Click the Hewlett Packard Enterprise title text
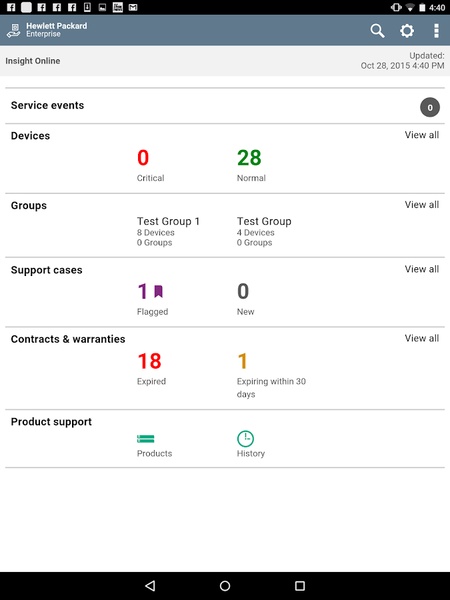The image size is (450, 600). point(57,30)
